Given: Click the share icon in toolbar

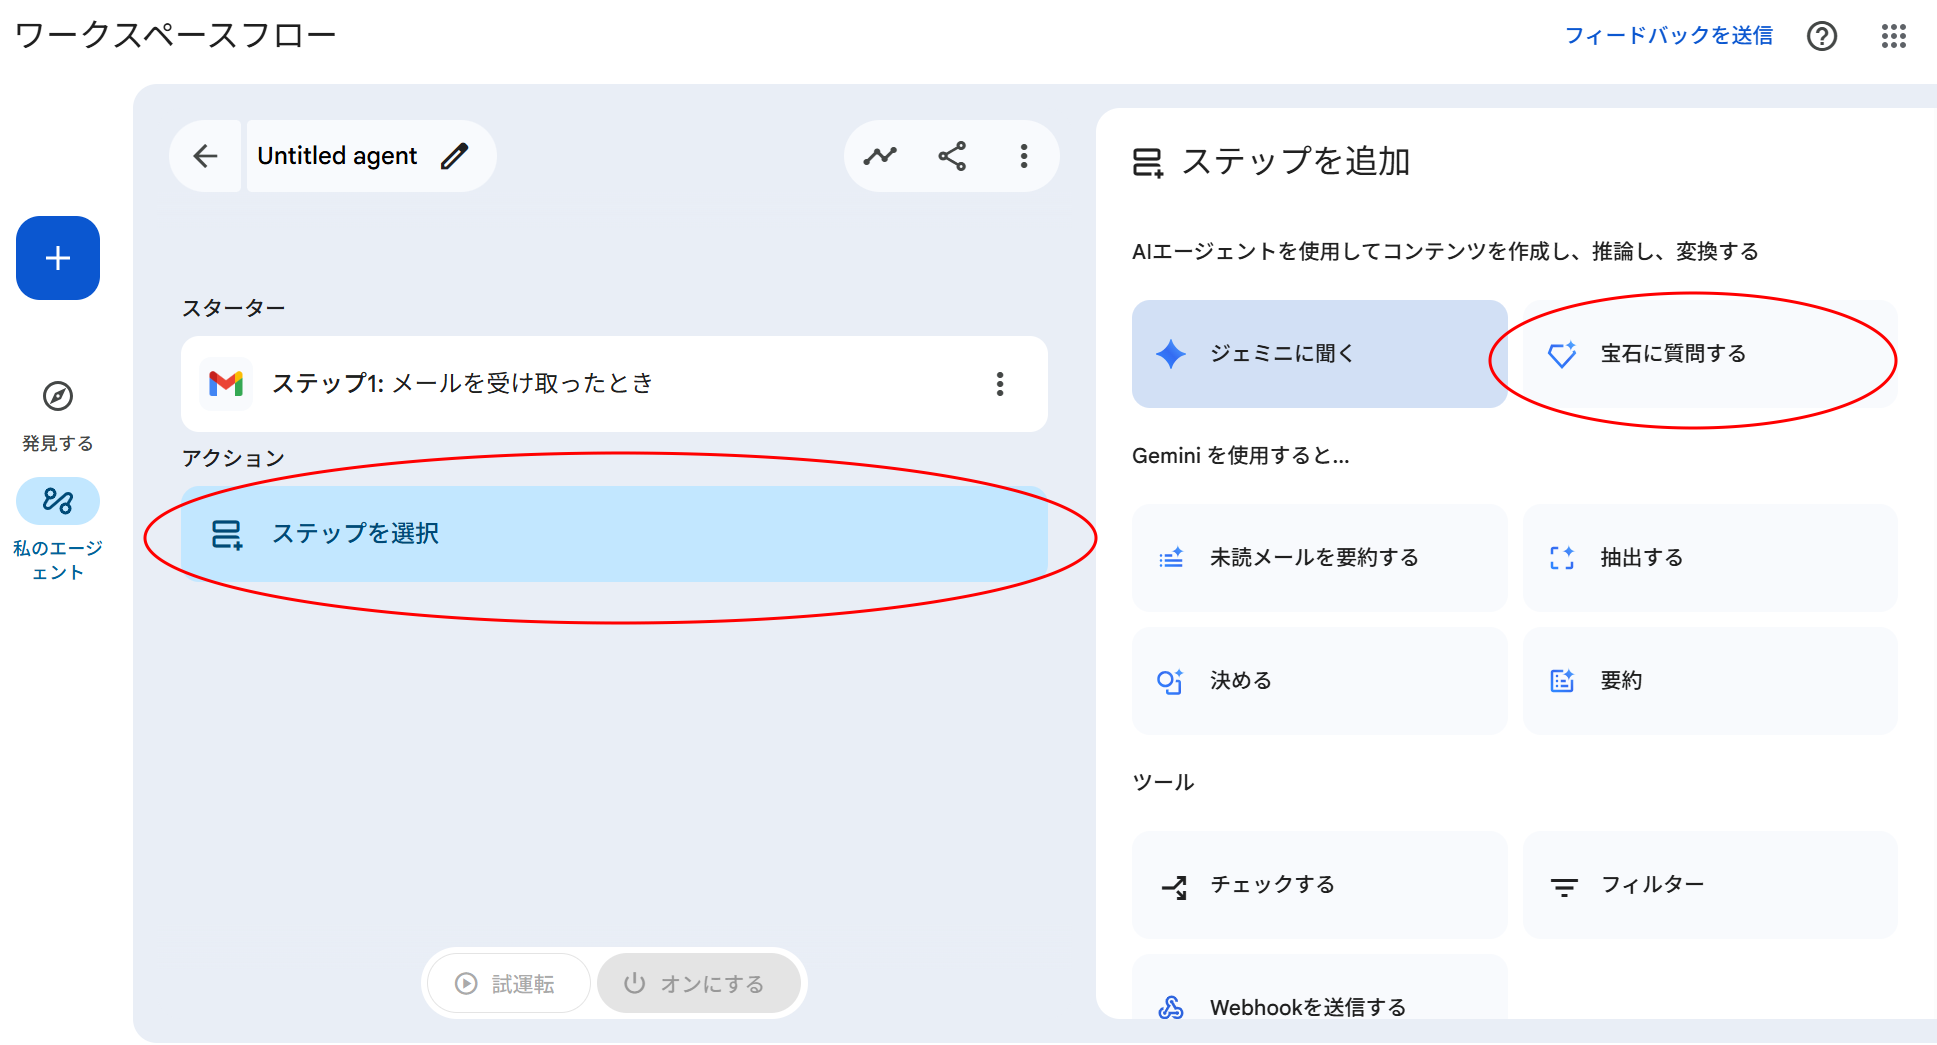Looking at the screenshot, I should tap(952, 156).
